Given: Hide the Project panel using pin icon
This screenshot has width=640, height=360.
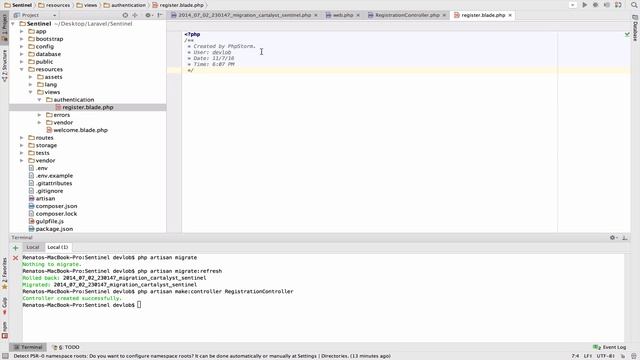Looking at the screenshot, I should 160,15.
